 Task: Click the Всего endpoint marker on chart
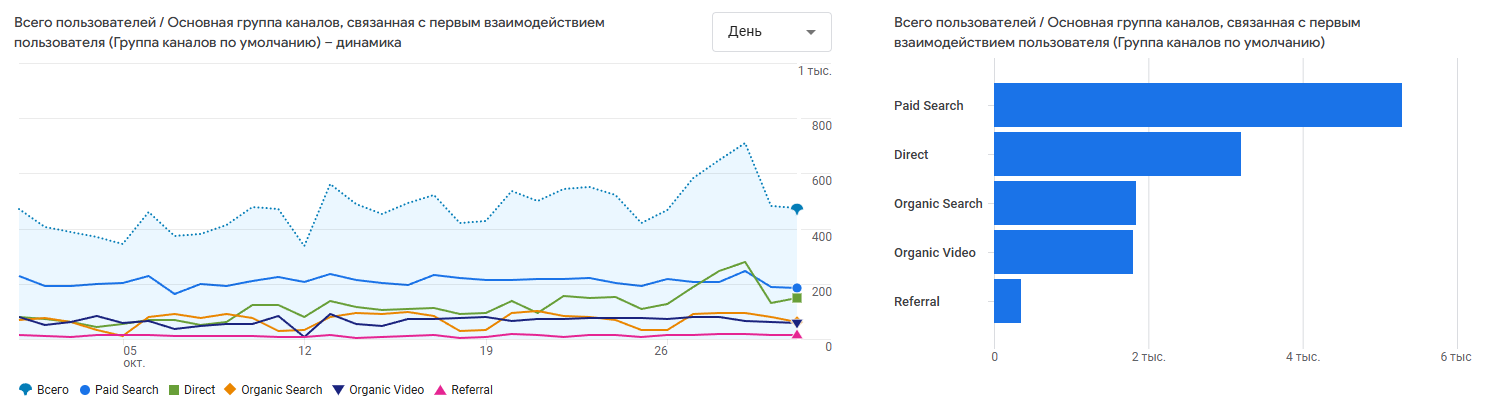tap(797, 209)
